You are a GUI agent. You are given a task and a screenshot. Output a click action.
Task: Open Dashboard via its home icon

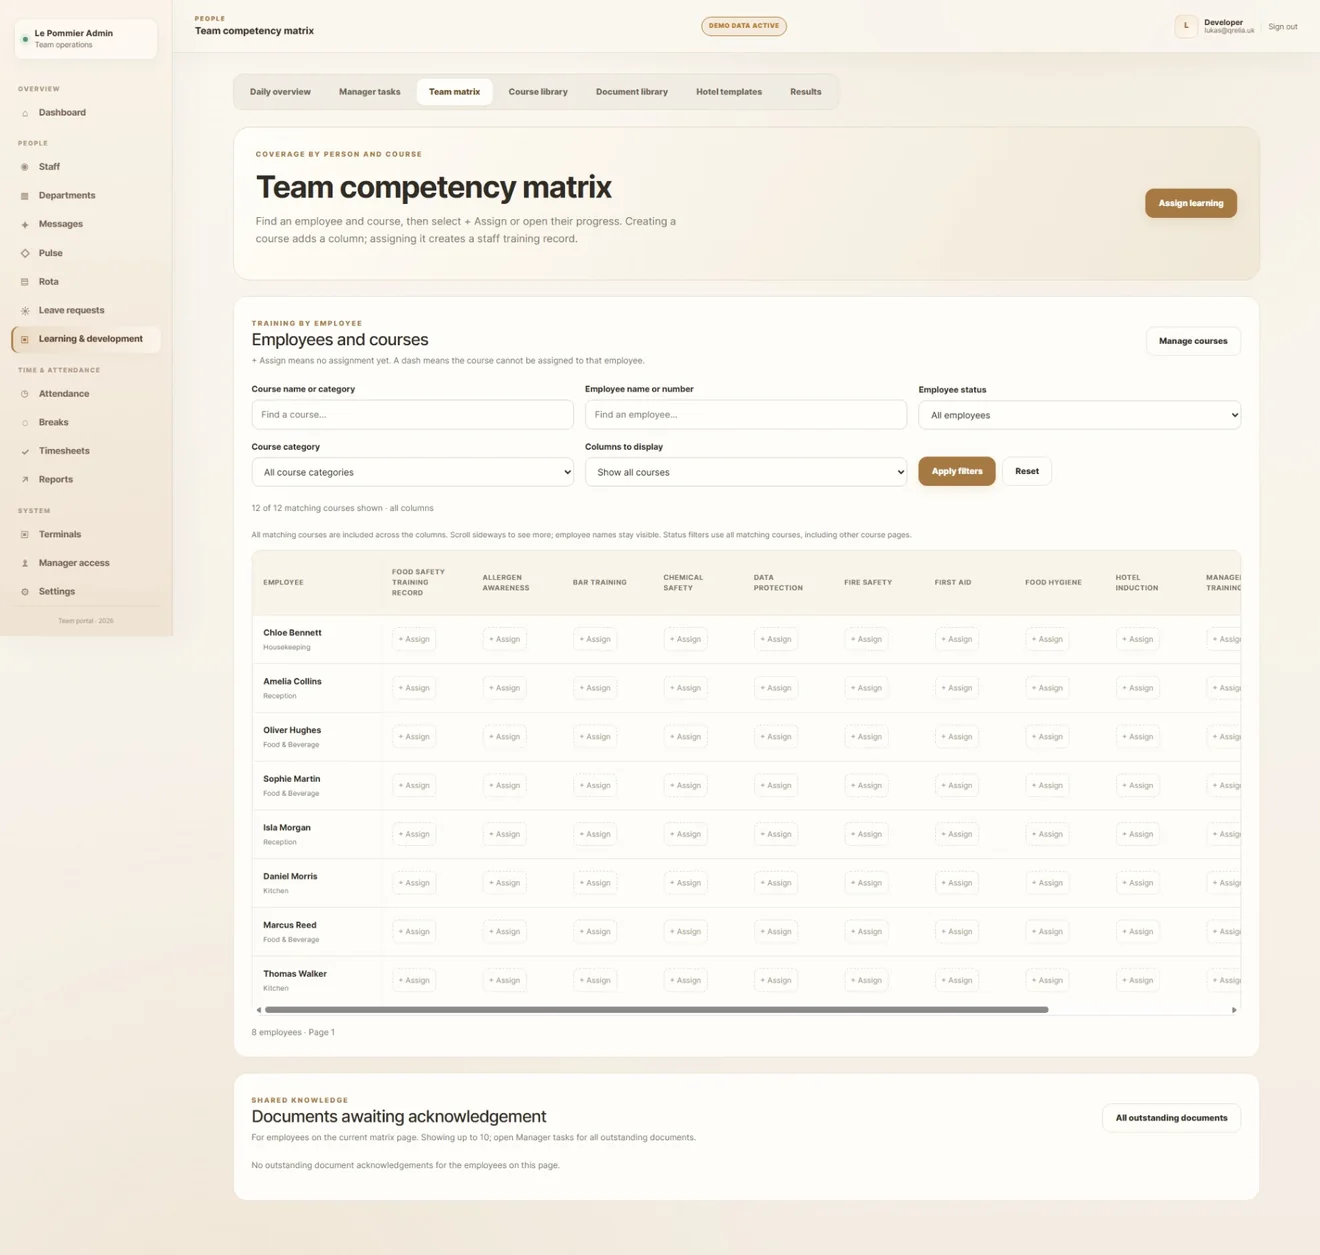point(25,113)
